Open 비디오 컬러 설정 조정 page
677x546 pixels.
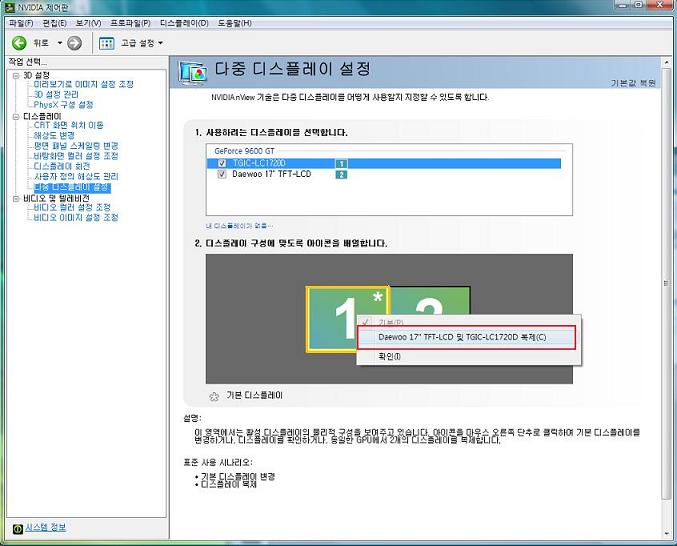72,208
